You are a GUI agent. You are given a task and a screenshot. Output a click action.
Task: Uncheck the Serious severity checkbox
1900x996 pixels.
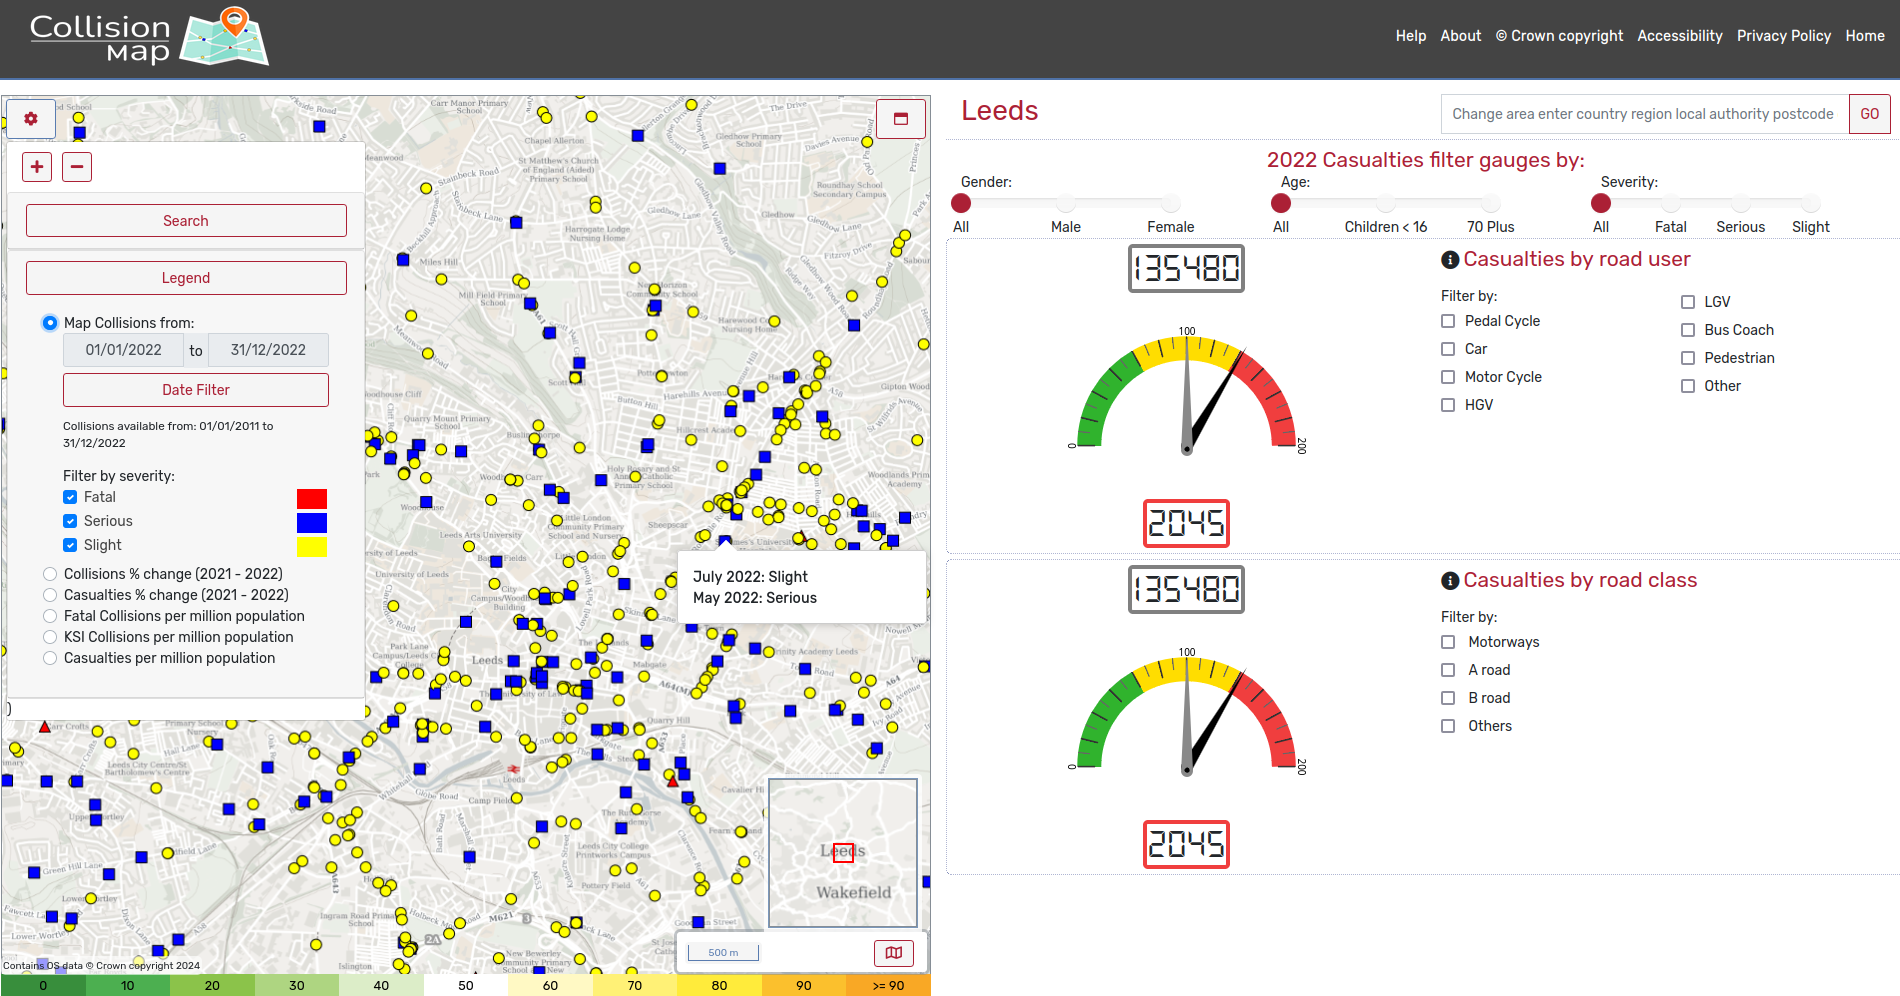70,521
